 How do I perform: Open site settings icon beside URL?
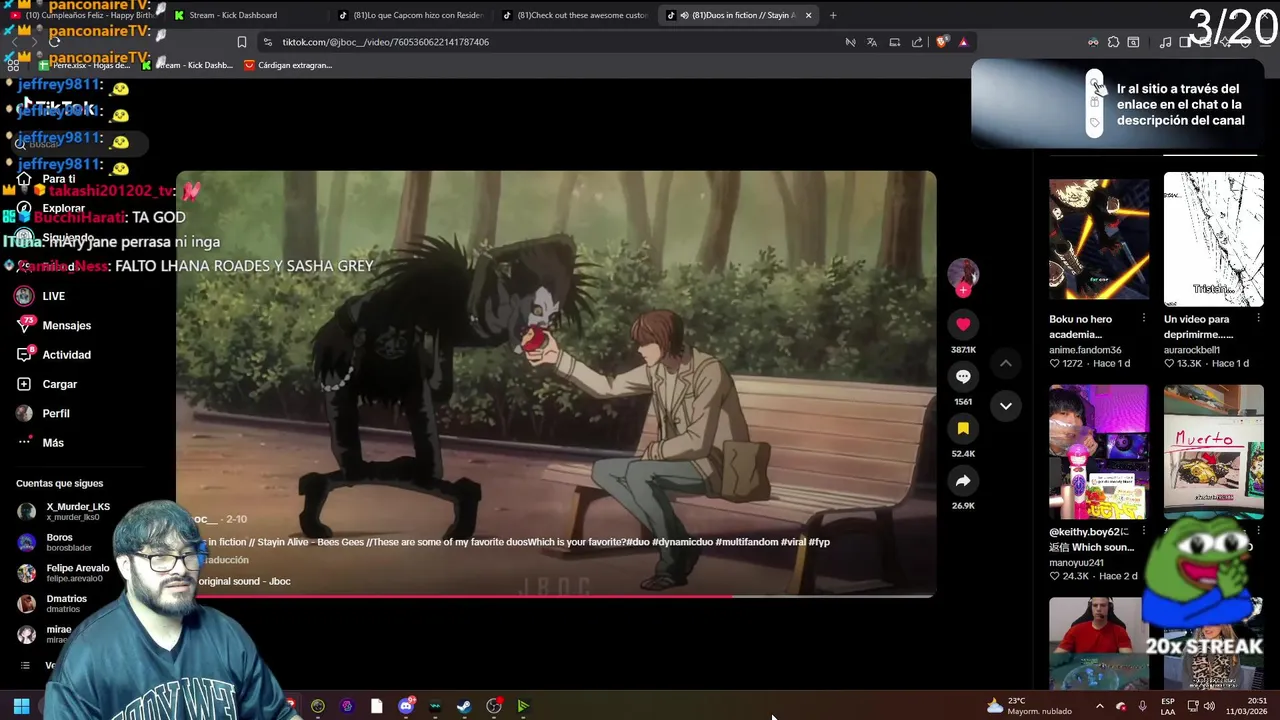click(x=267, y=42)
